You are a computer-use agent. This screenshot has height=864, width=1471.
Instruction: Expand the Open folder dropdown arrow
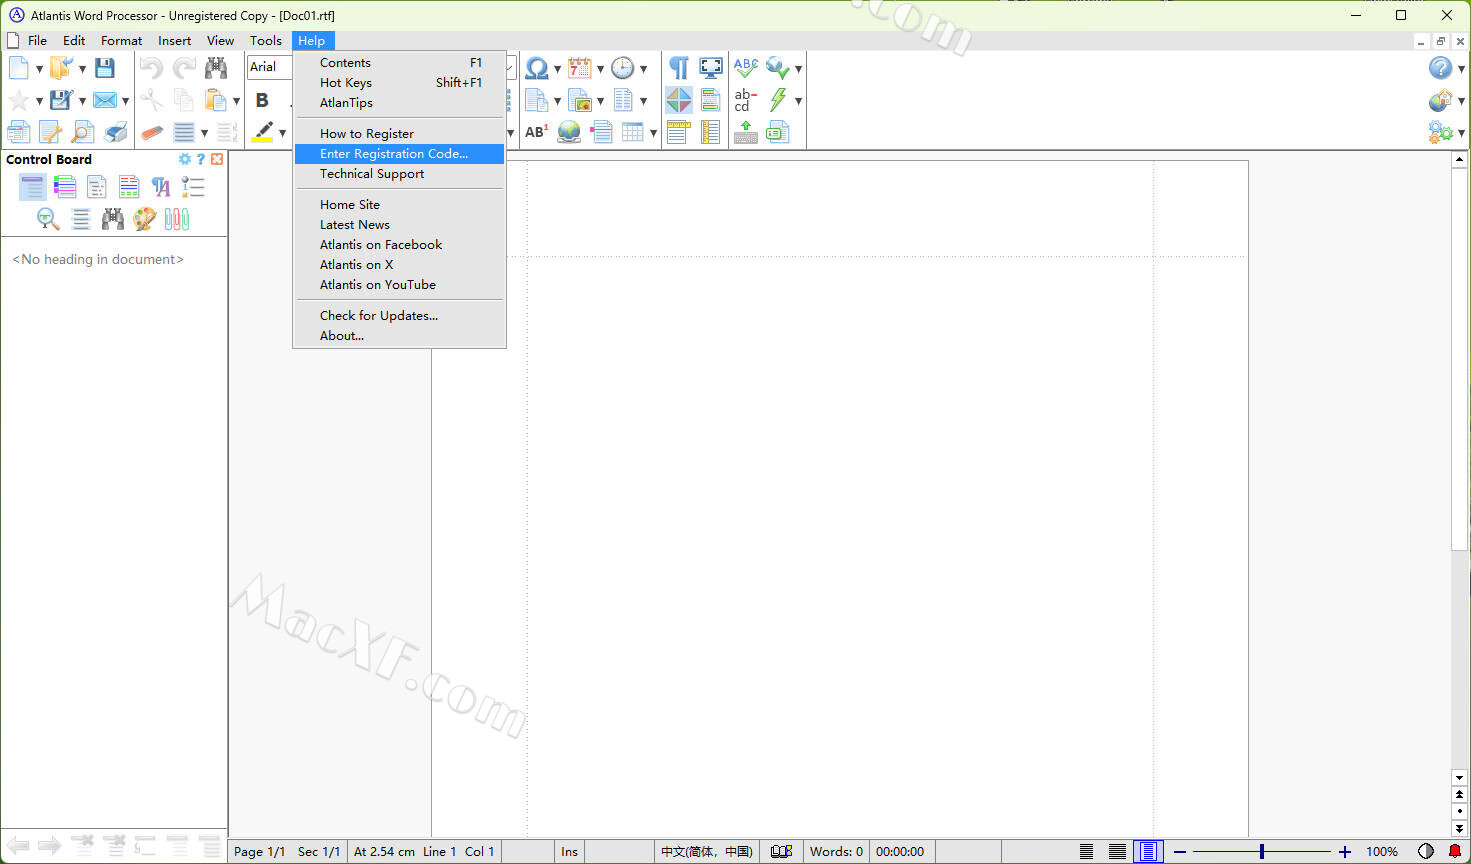82,69
